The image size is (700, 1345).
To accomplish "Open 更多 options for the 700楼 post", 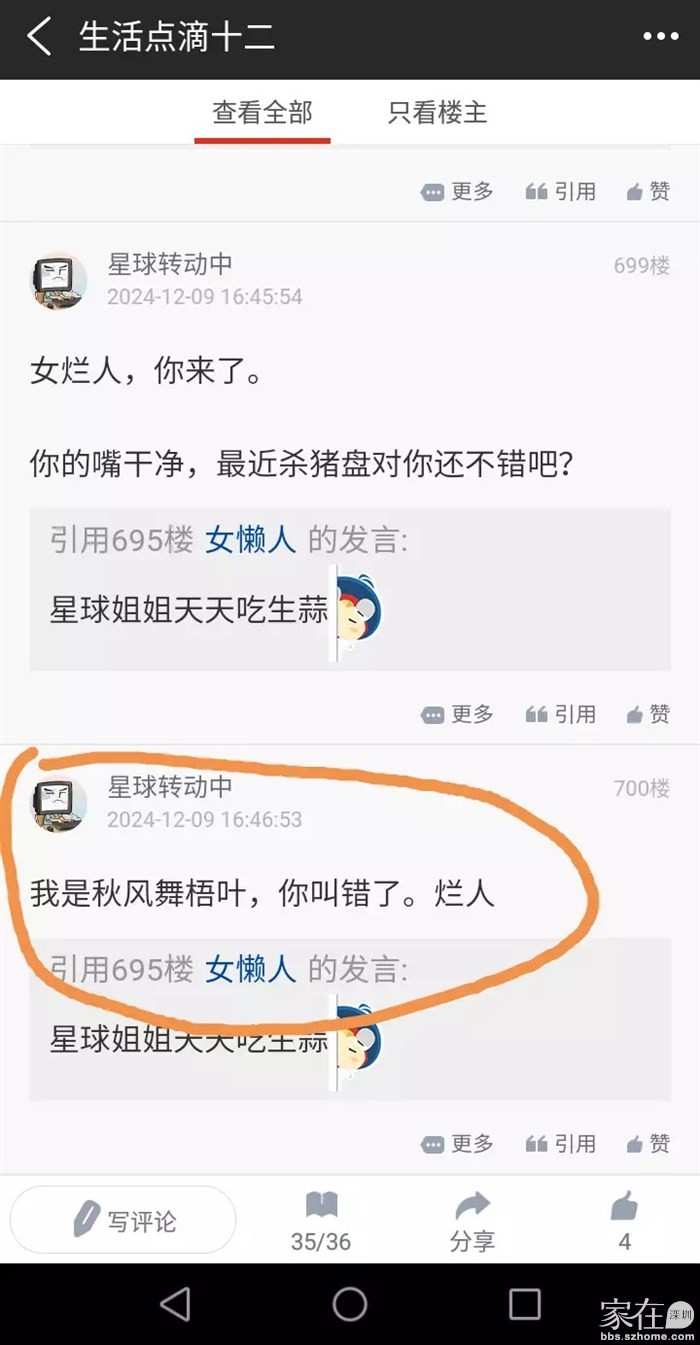I will 457,1143.
